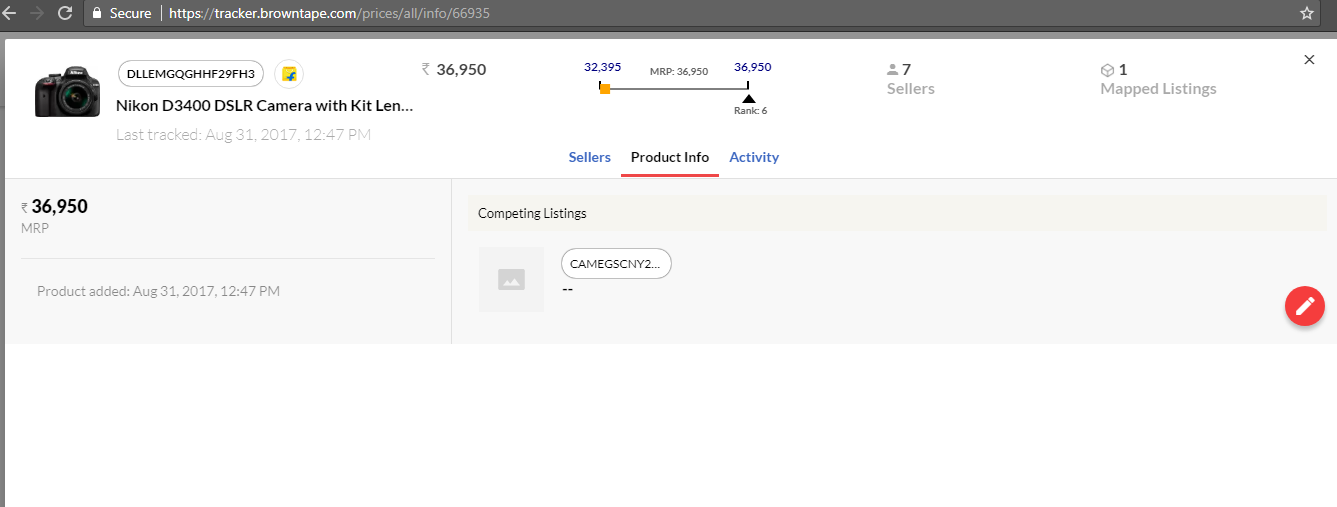The height and width of the screenshot is (507, 1337).
Task: Click the Last tracked timestamp text
Action: [x=244, y=134]
